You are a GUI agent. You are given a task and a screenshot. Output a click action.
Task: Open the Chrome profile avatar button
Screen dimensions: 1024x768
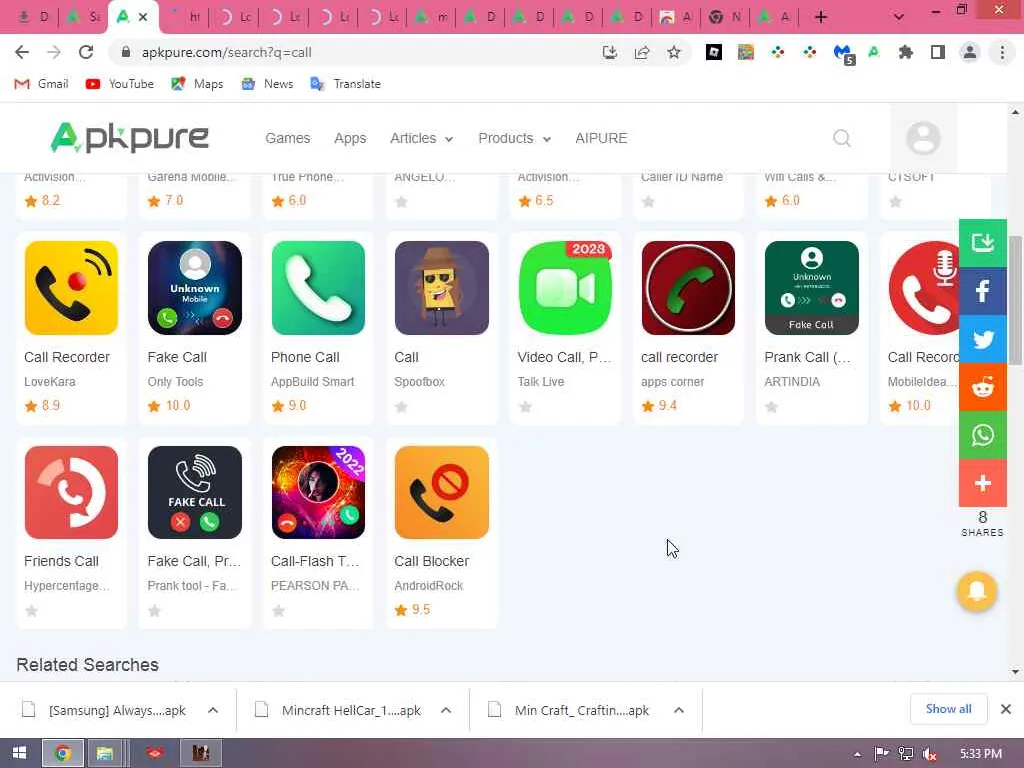tap(970, 52)
